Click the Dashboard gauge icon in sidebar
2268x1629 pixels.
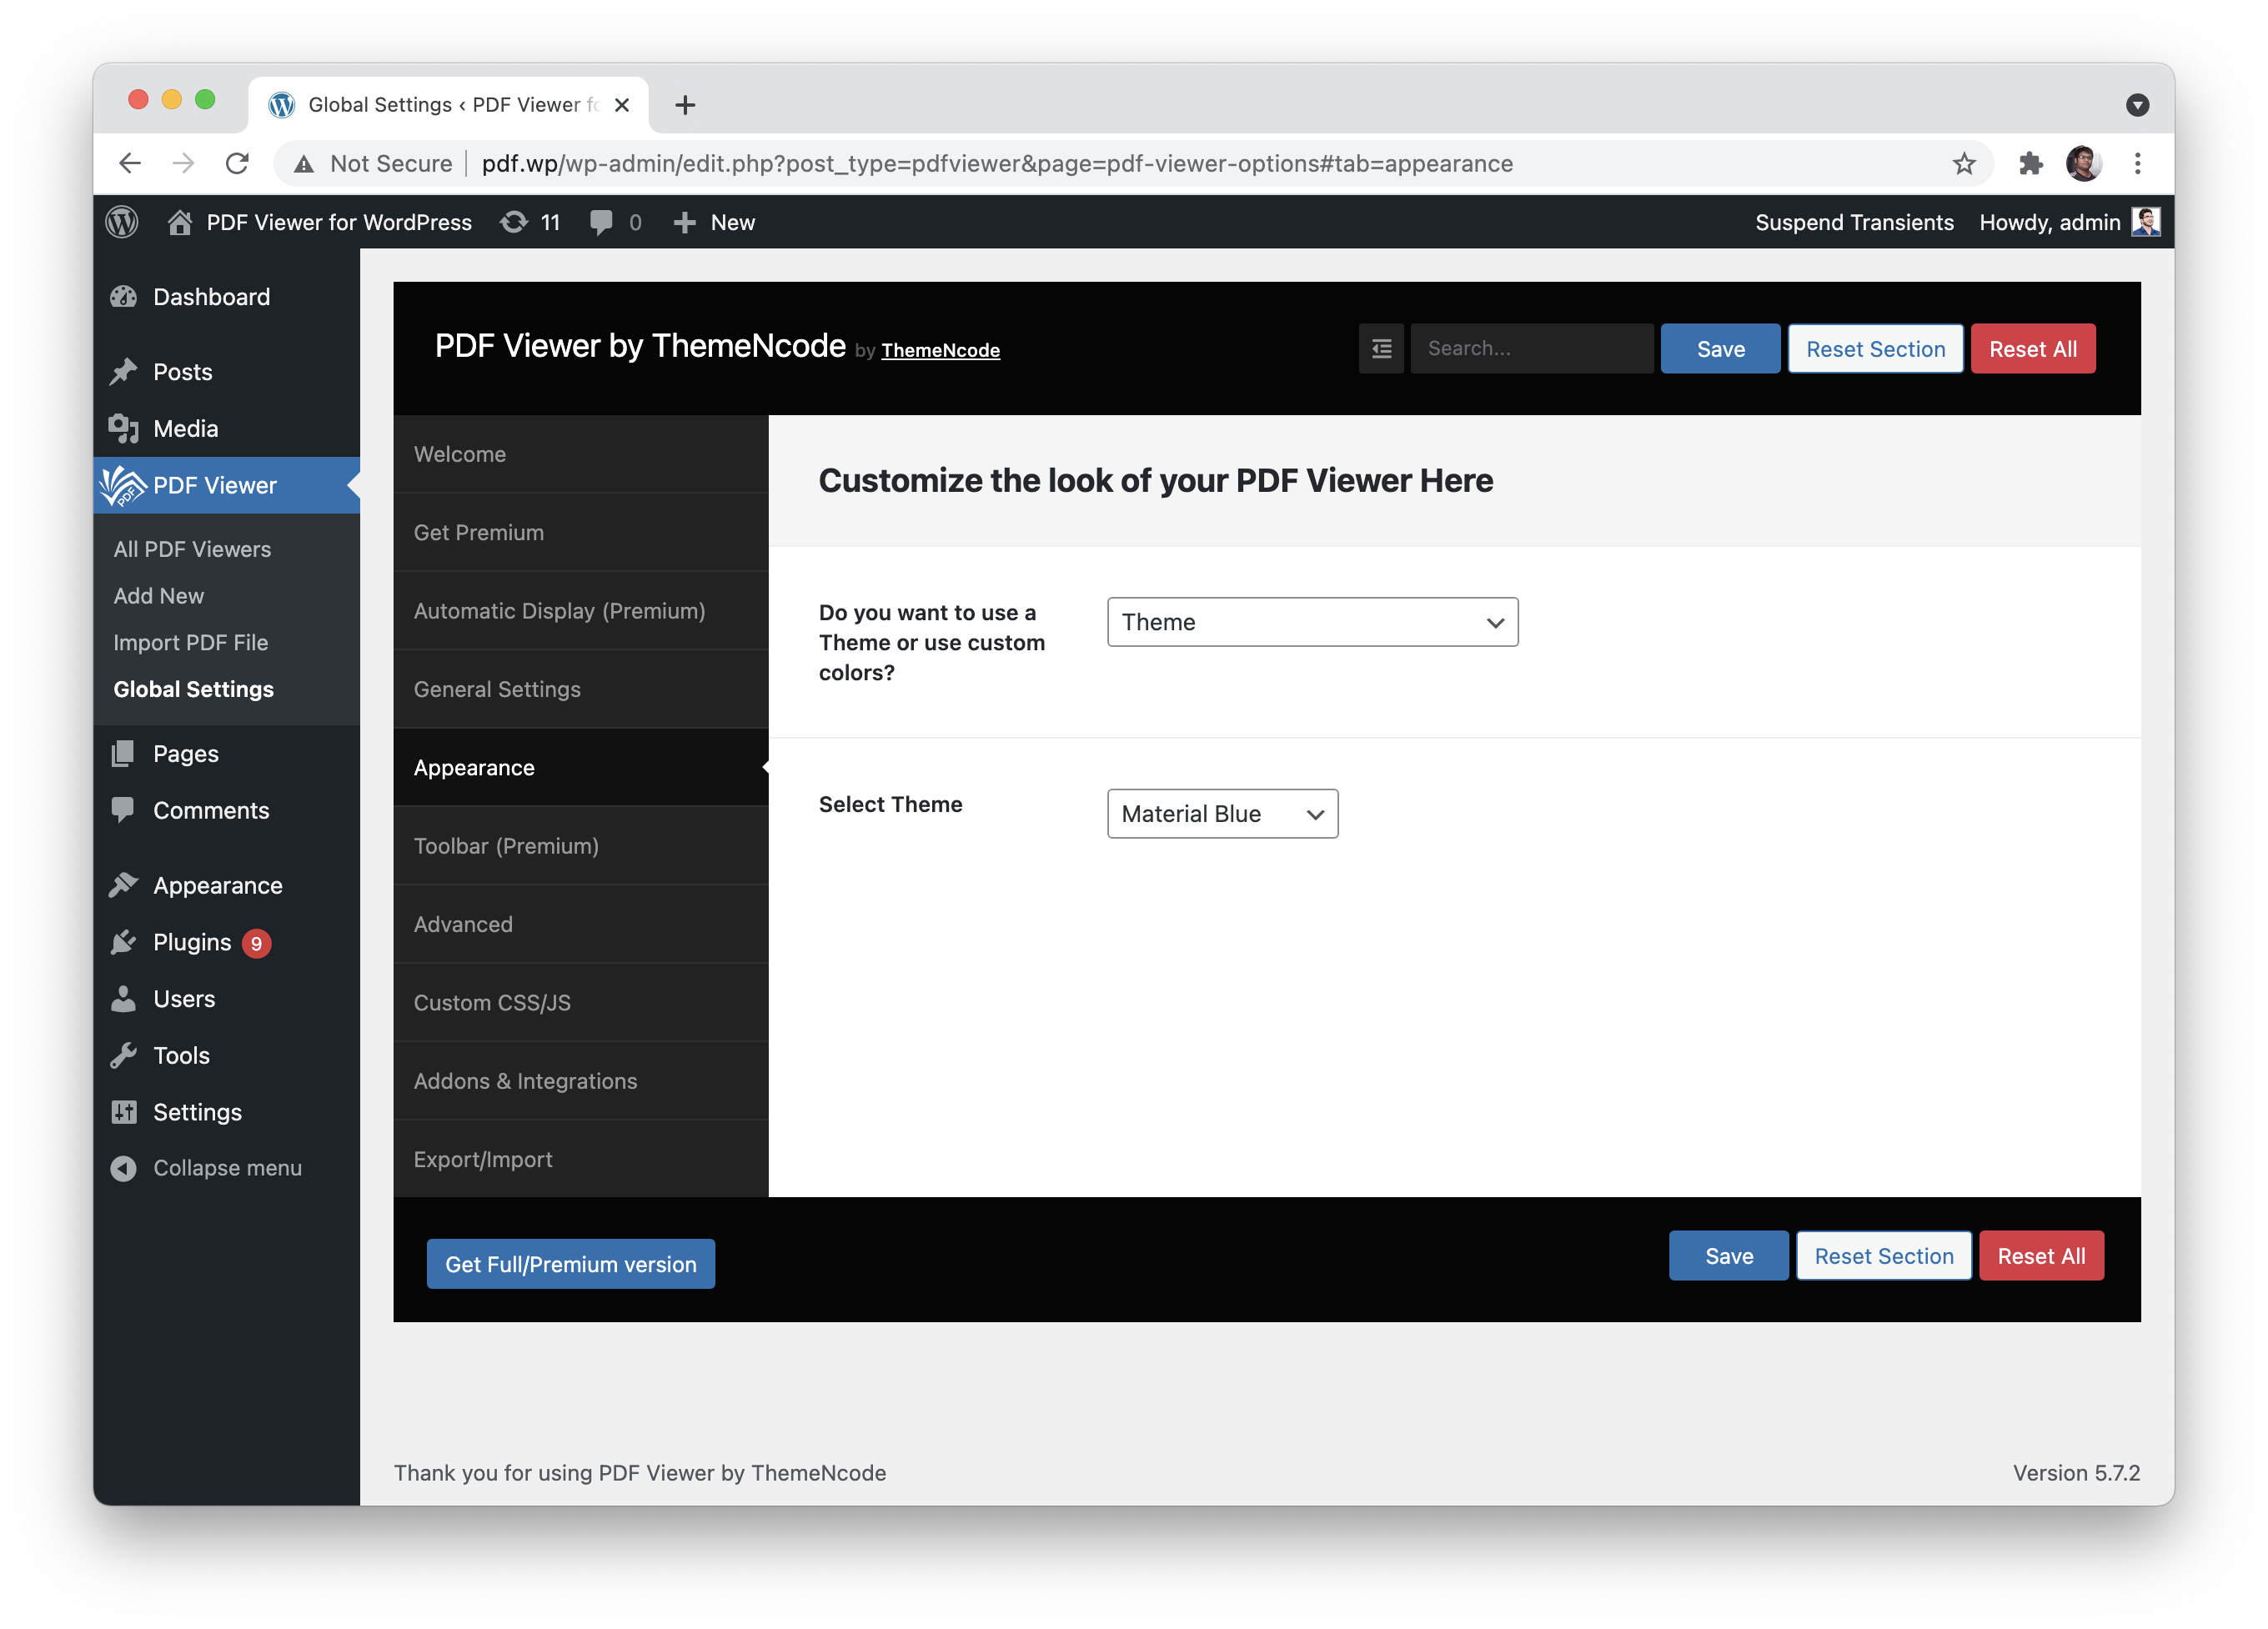tap(124, 297)
